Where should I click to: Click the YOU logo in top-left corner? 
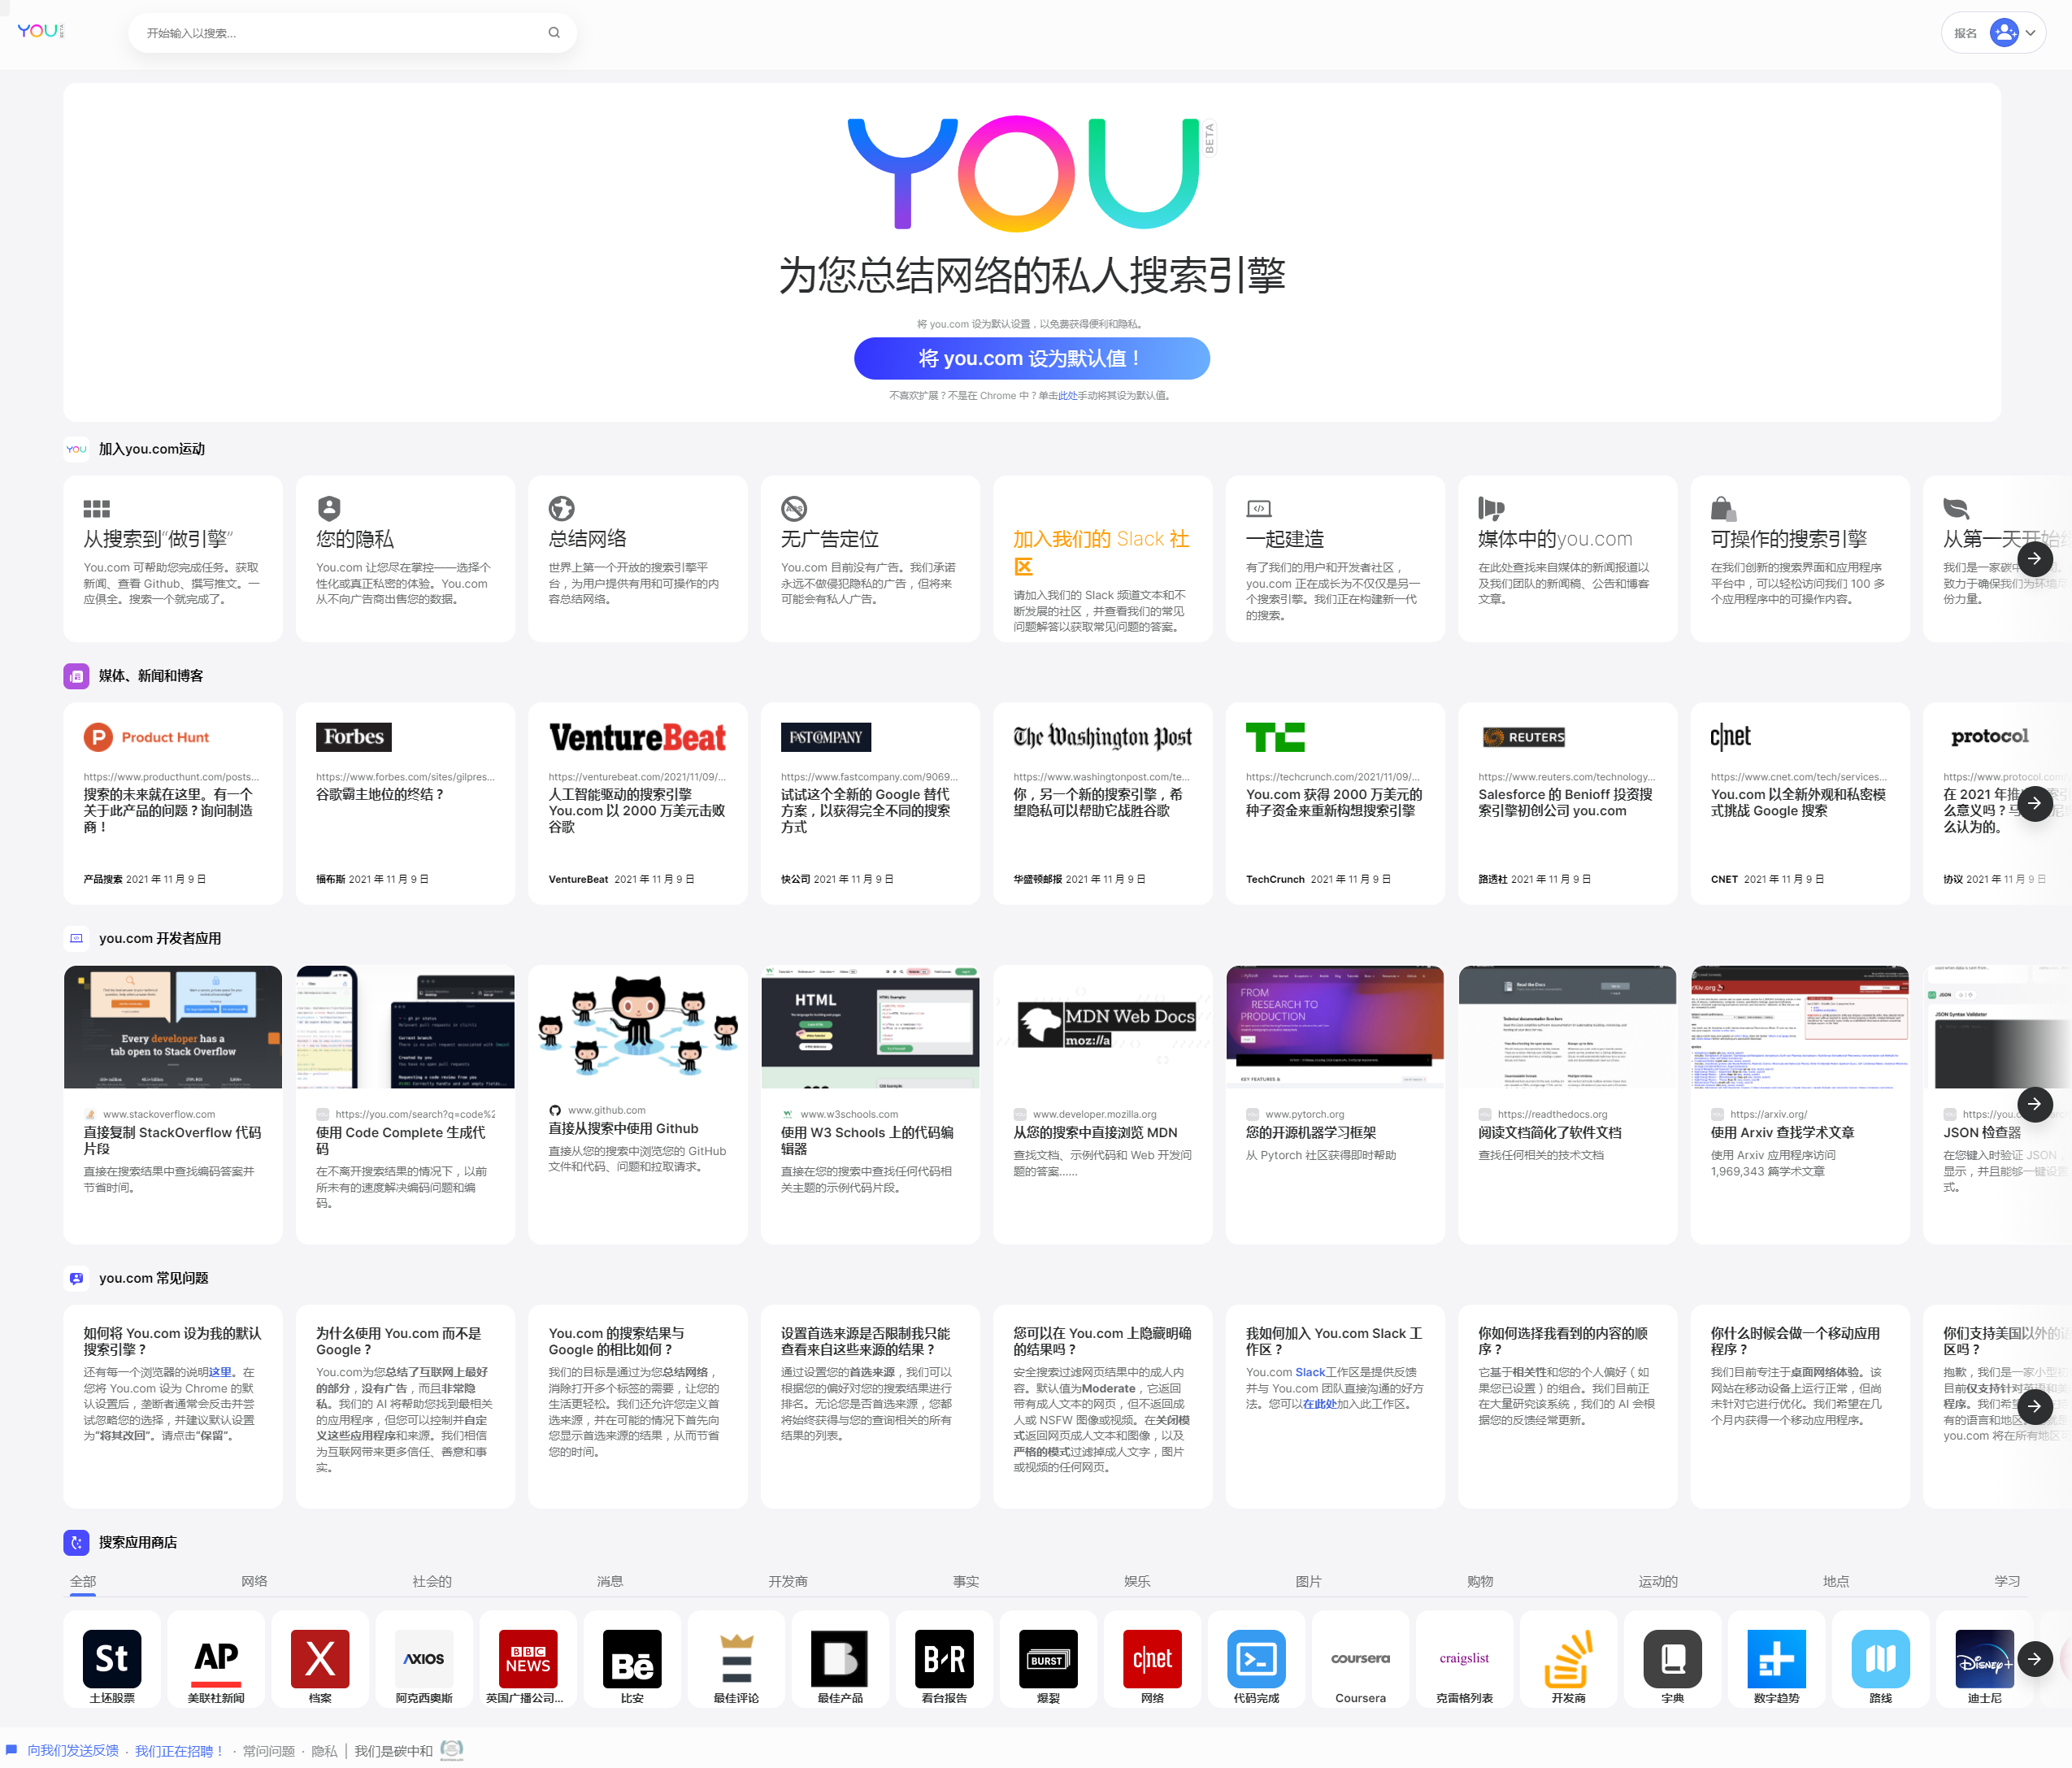click(40, 31)
